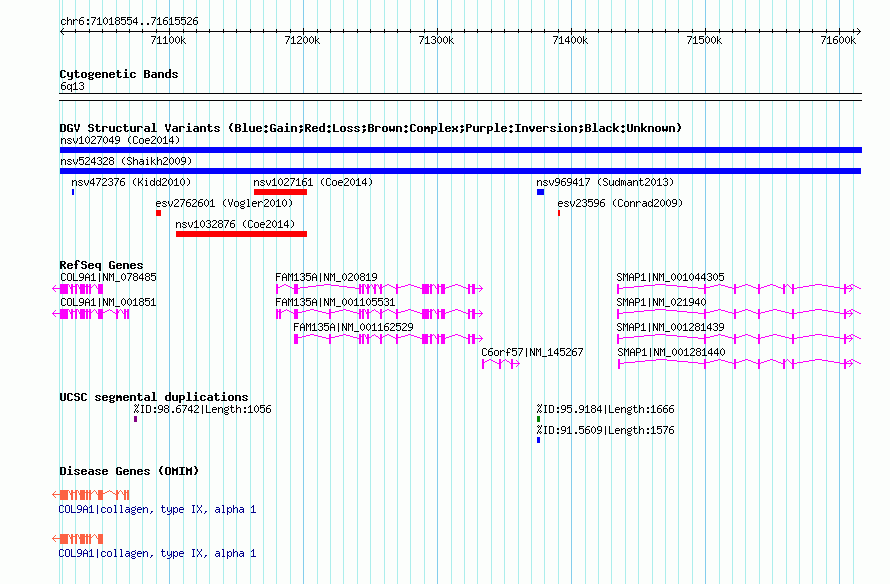This screenshot has width=890, height=584.
Task: Click the SMAP1|NM_001044305 gene glyph
Action: tap(739, 289)
